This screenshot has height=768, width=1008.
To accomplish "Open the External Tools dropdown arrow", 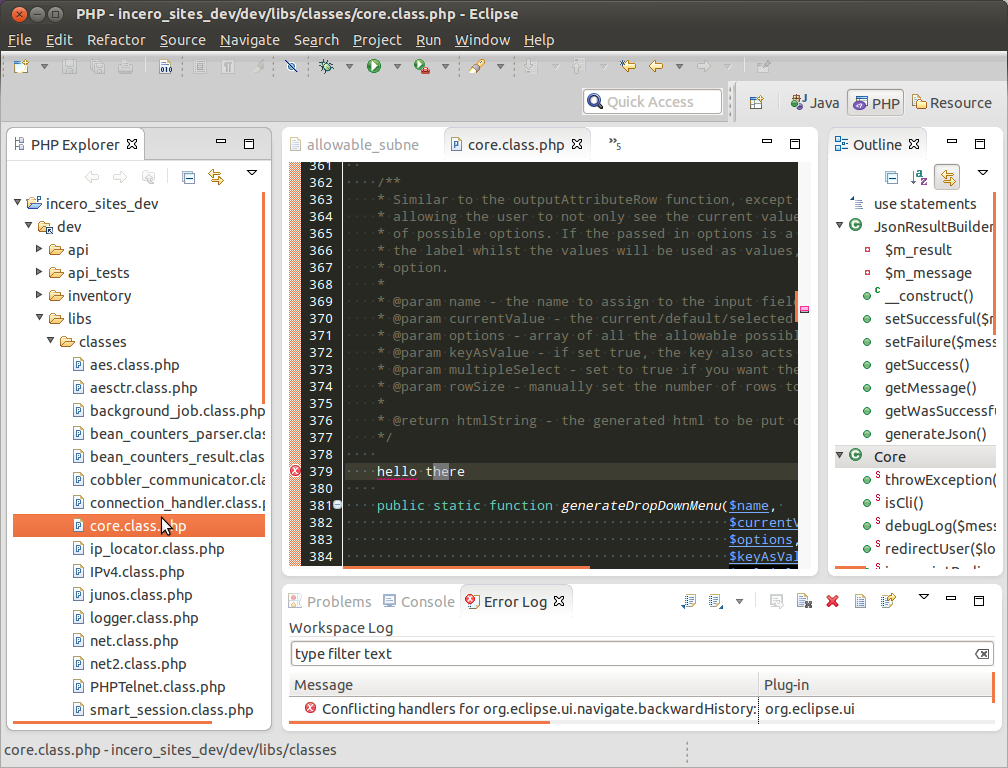I will point(445,66).
